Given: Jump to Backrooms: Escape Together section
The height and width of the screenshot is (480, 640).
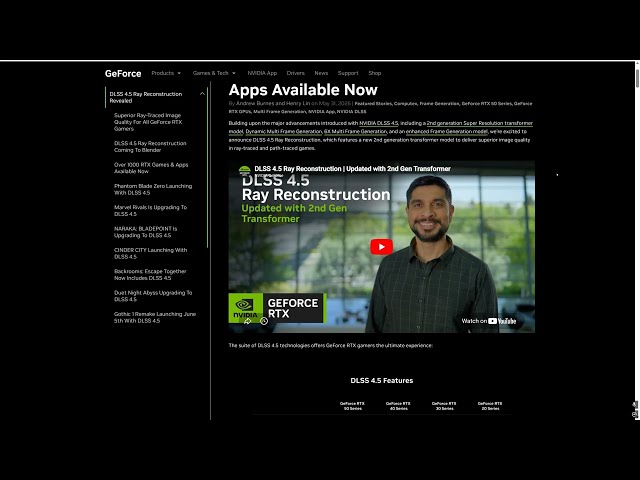Looking at the screenshot, I should (150, 274).
